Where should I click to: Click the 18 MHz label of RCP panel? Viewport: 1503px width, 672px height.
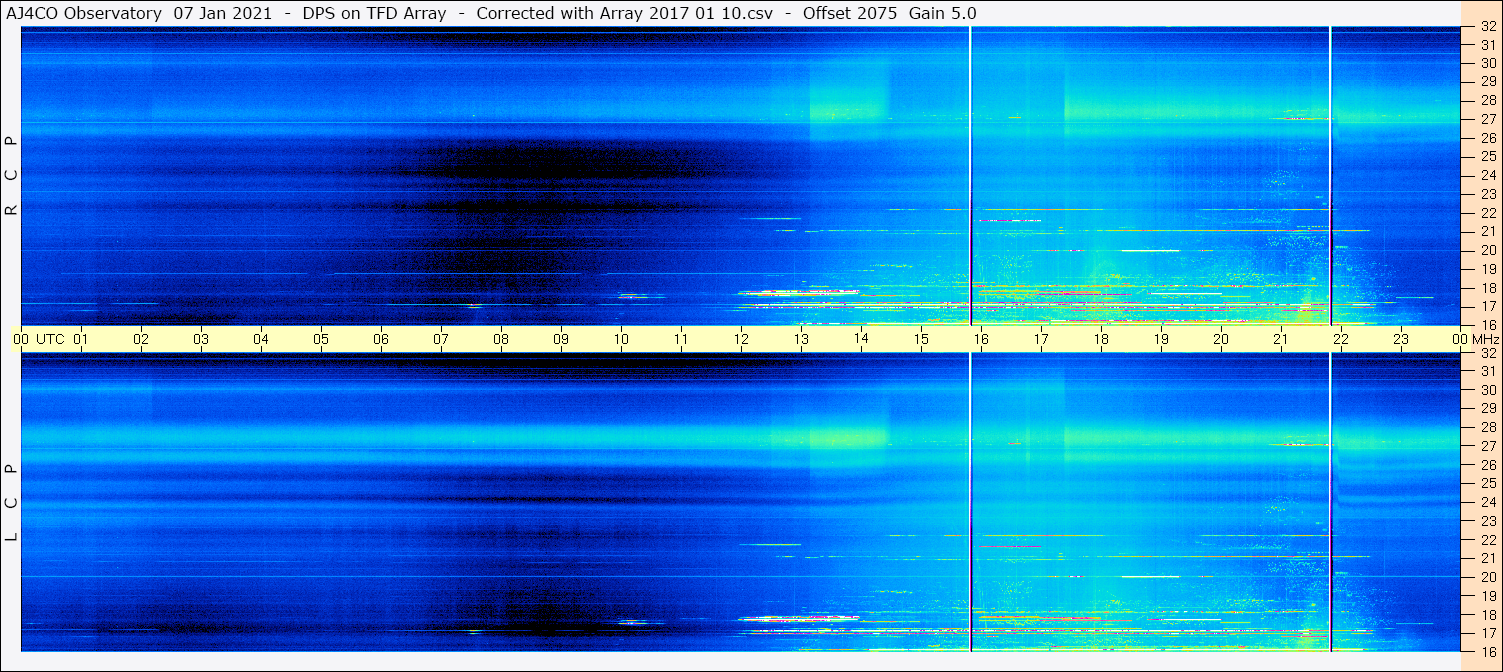1487,288
